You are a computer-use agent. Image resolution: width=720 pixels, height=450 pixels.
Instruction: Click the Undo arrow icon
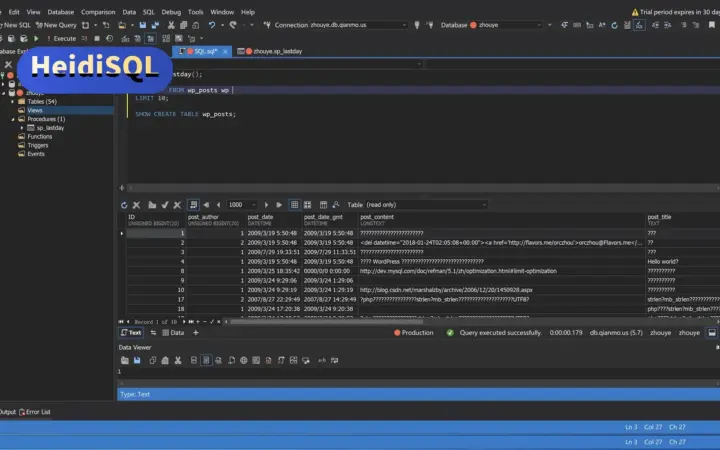211,25
